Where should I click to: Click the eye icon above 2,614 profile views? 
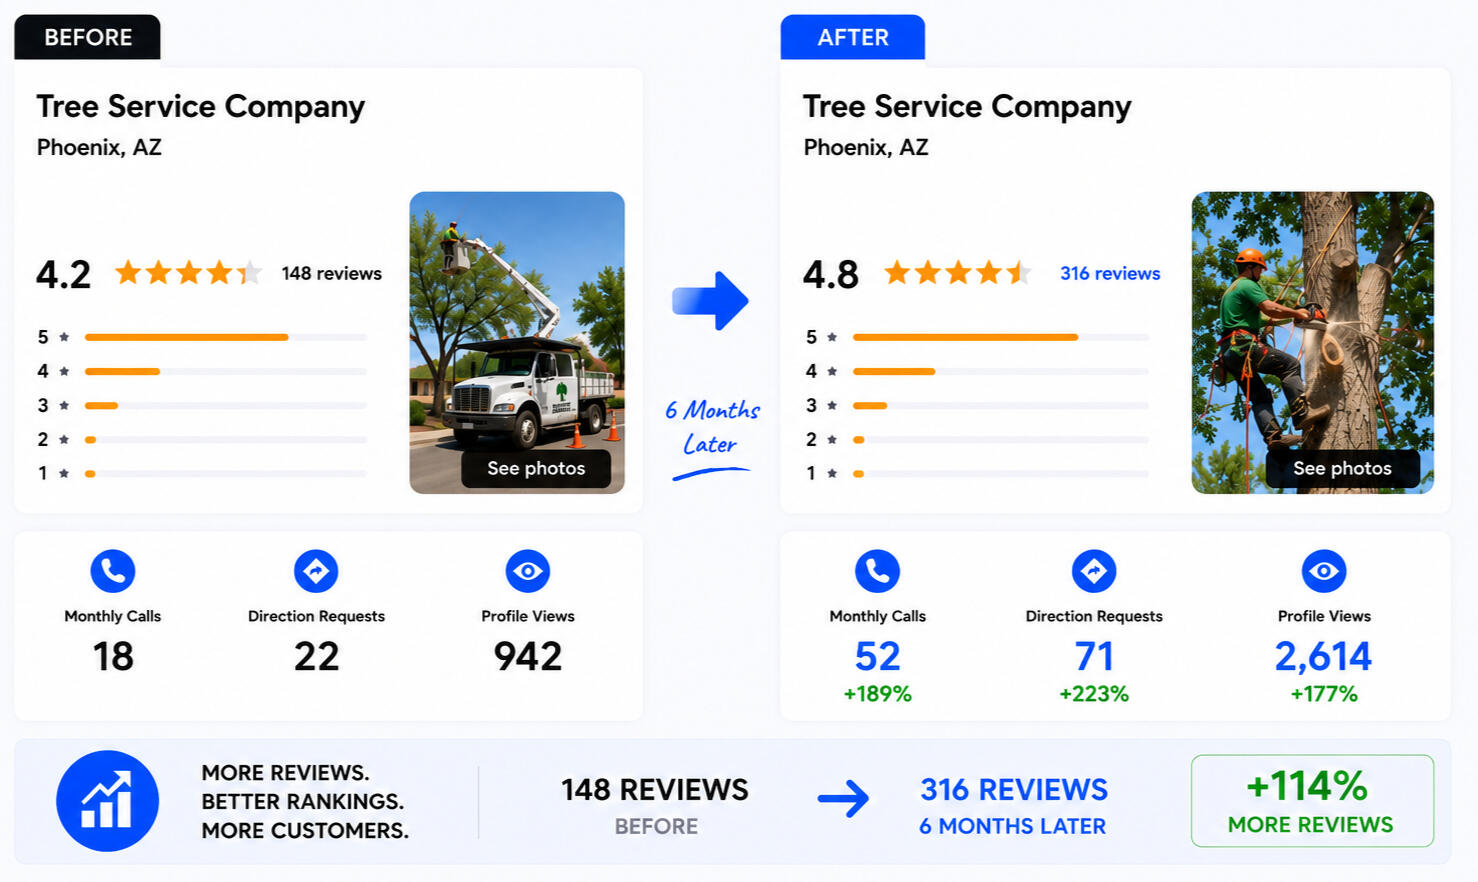[x=1324, y=571]
